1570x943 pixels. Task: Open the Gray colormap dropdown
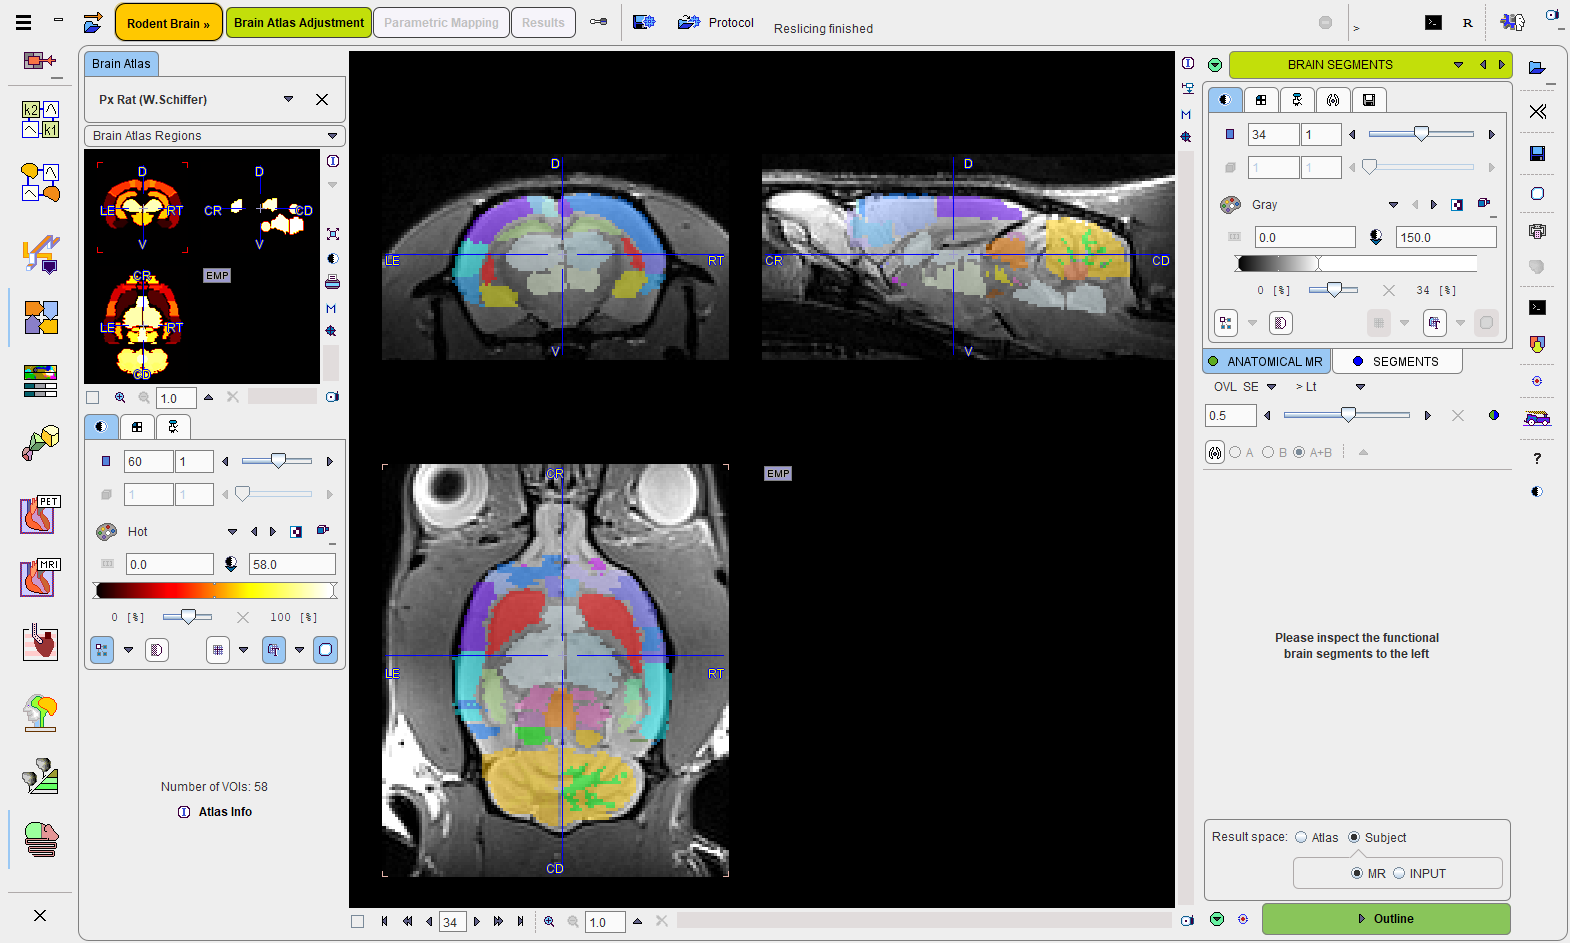point(1393,205)
